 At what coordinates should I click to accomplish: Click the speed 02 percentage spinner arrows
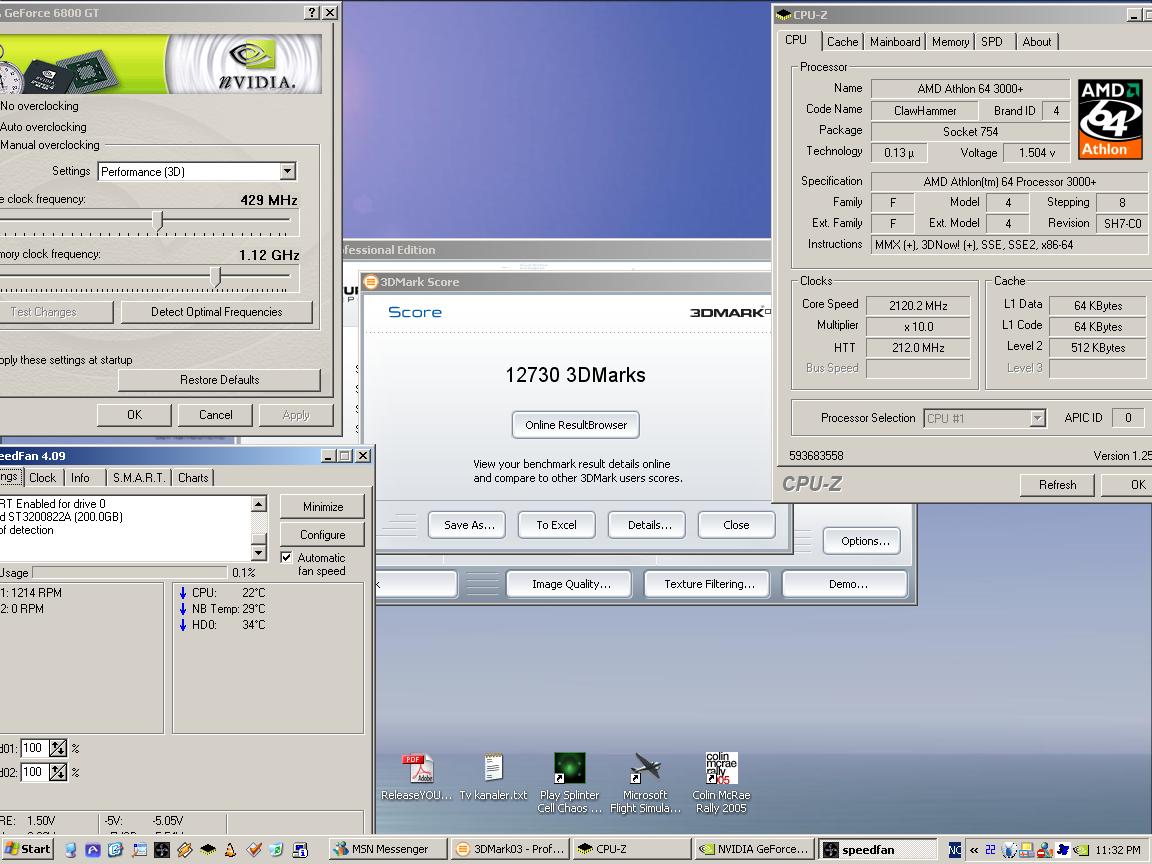click(x=58, y=772)
